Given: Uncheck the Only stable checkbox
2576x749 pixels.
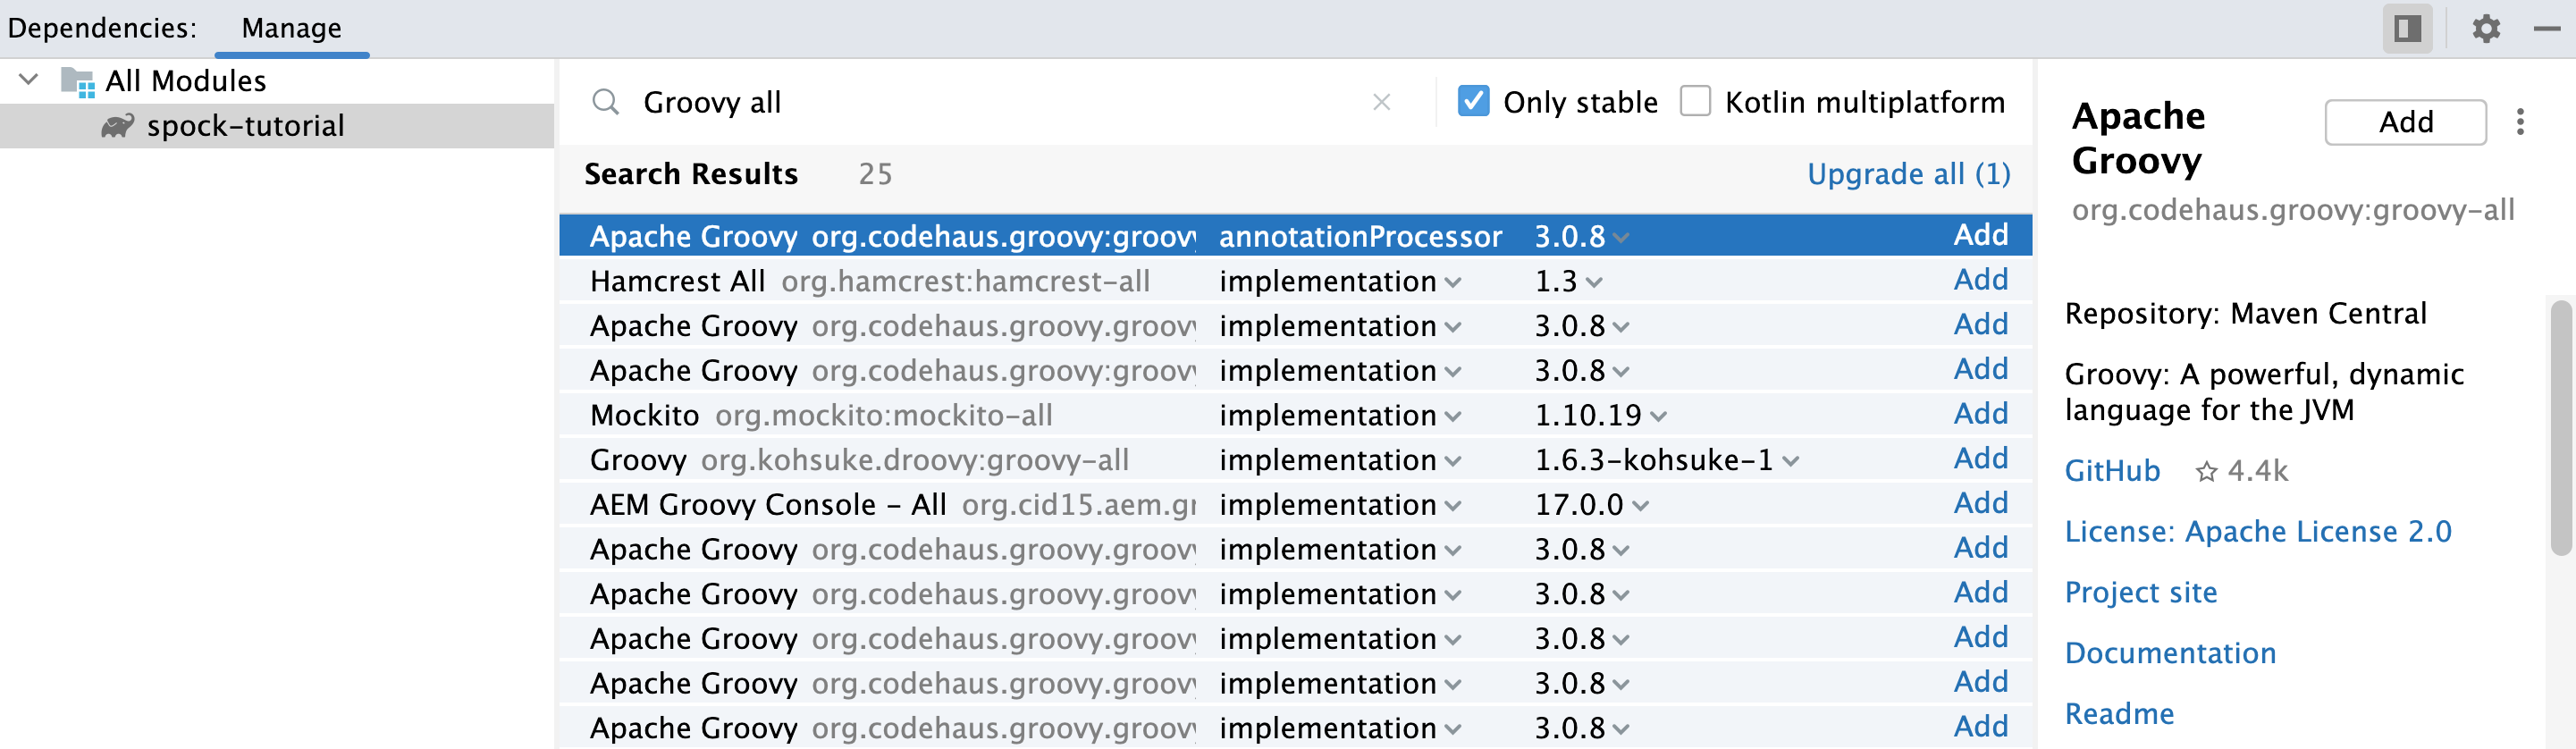Looking at the screenshot, I should coord(1473,101).
